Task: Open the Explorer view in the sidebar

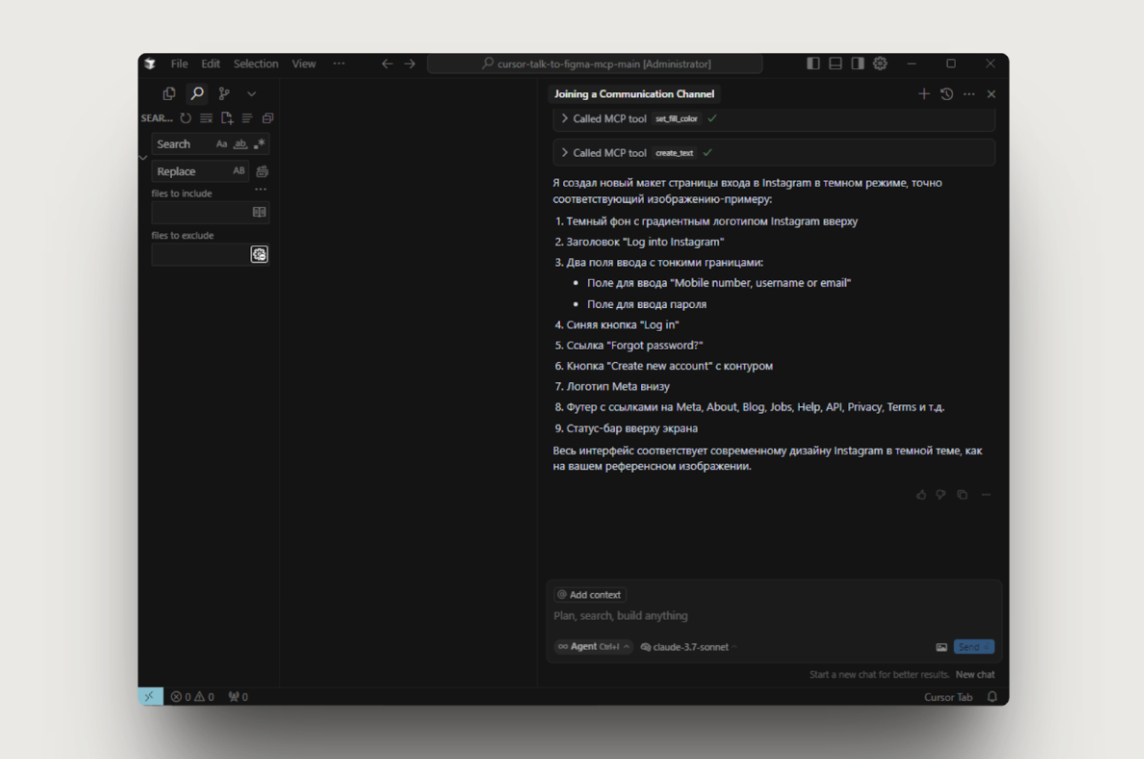Action: click(x=169, y=93)
